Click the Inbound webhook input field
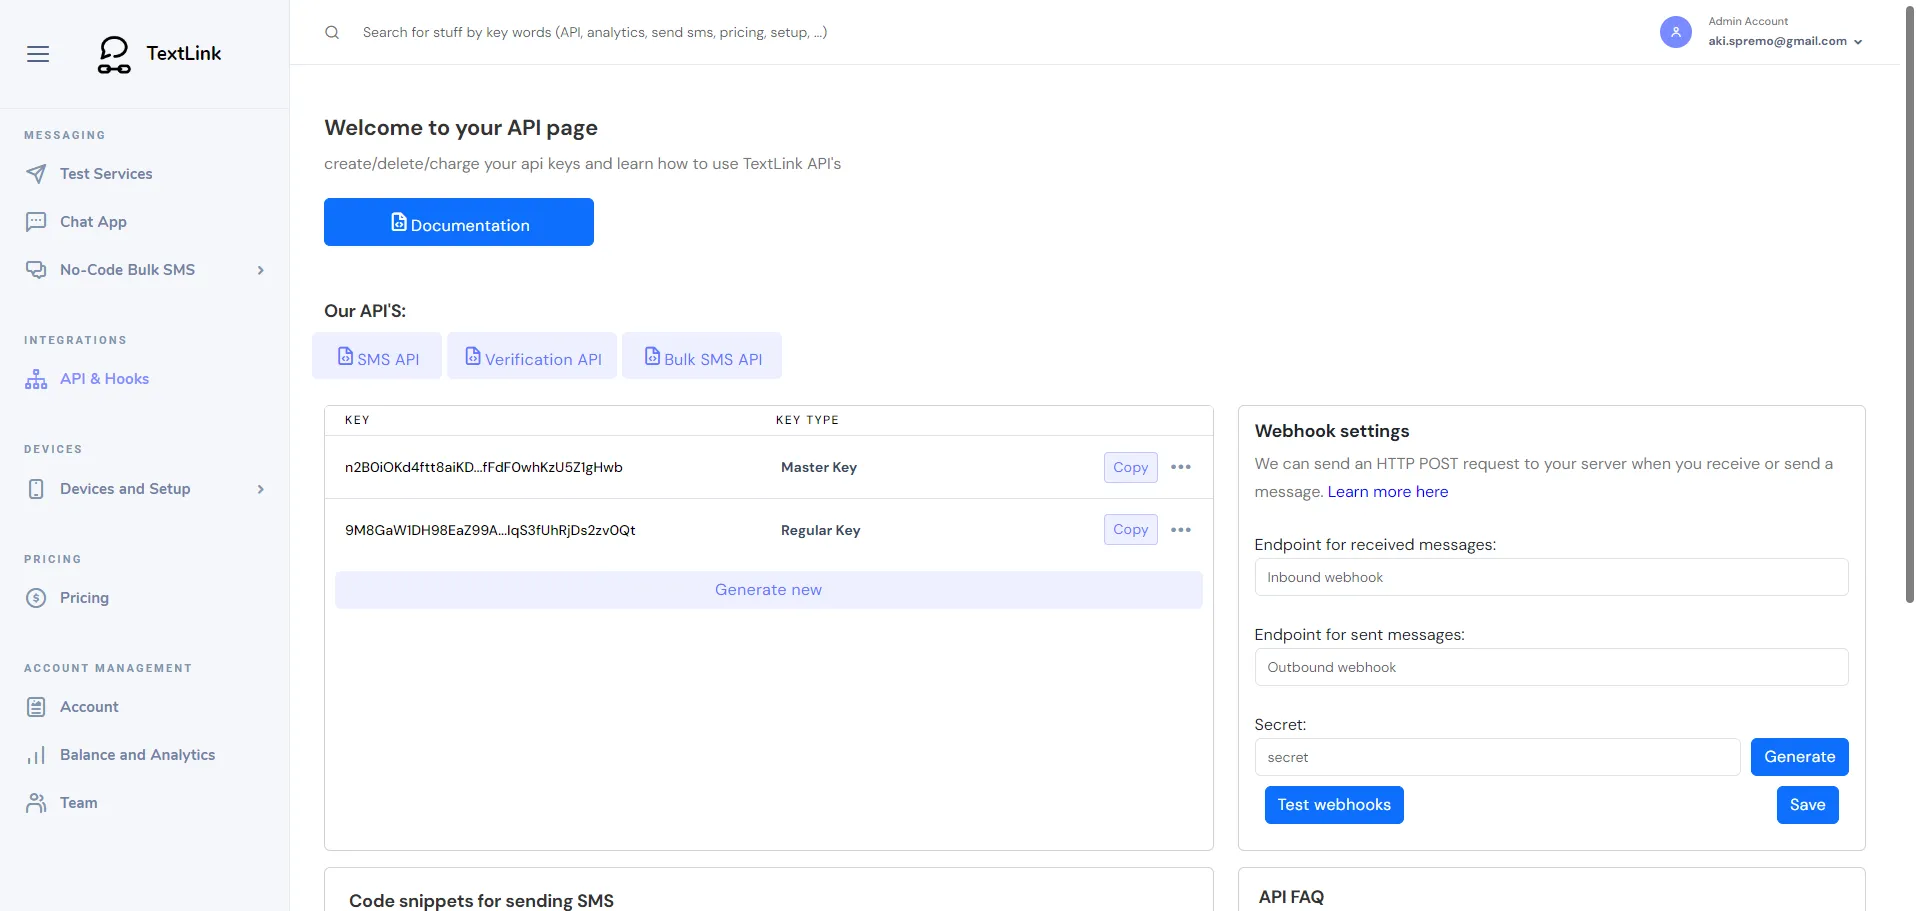Viewport: 1920px width, 911px height. [x=1550, y=577]
